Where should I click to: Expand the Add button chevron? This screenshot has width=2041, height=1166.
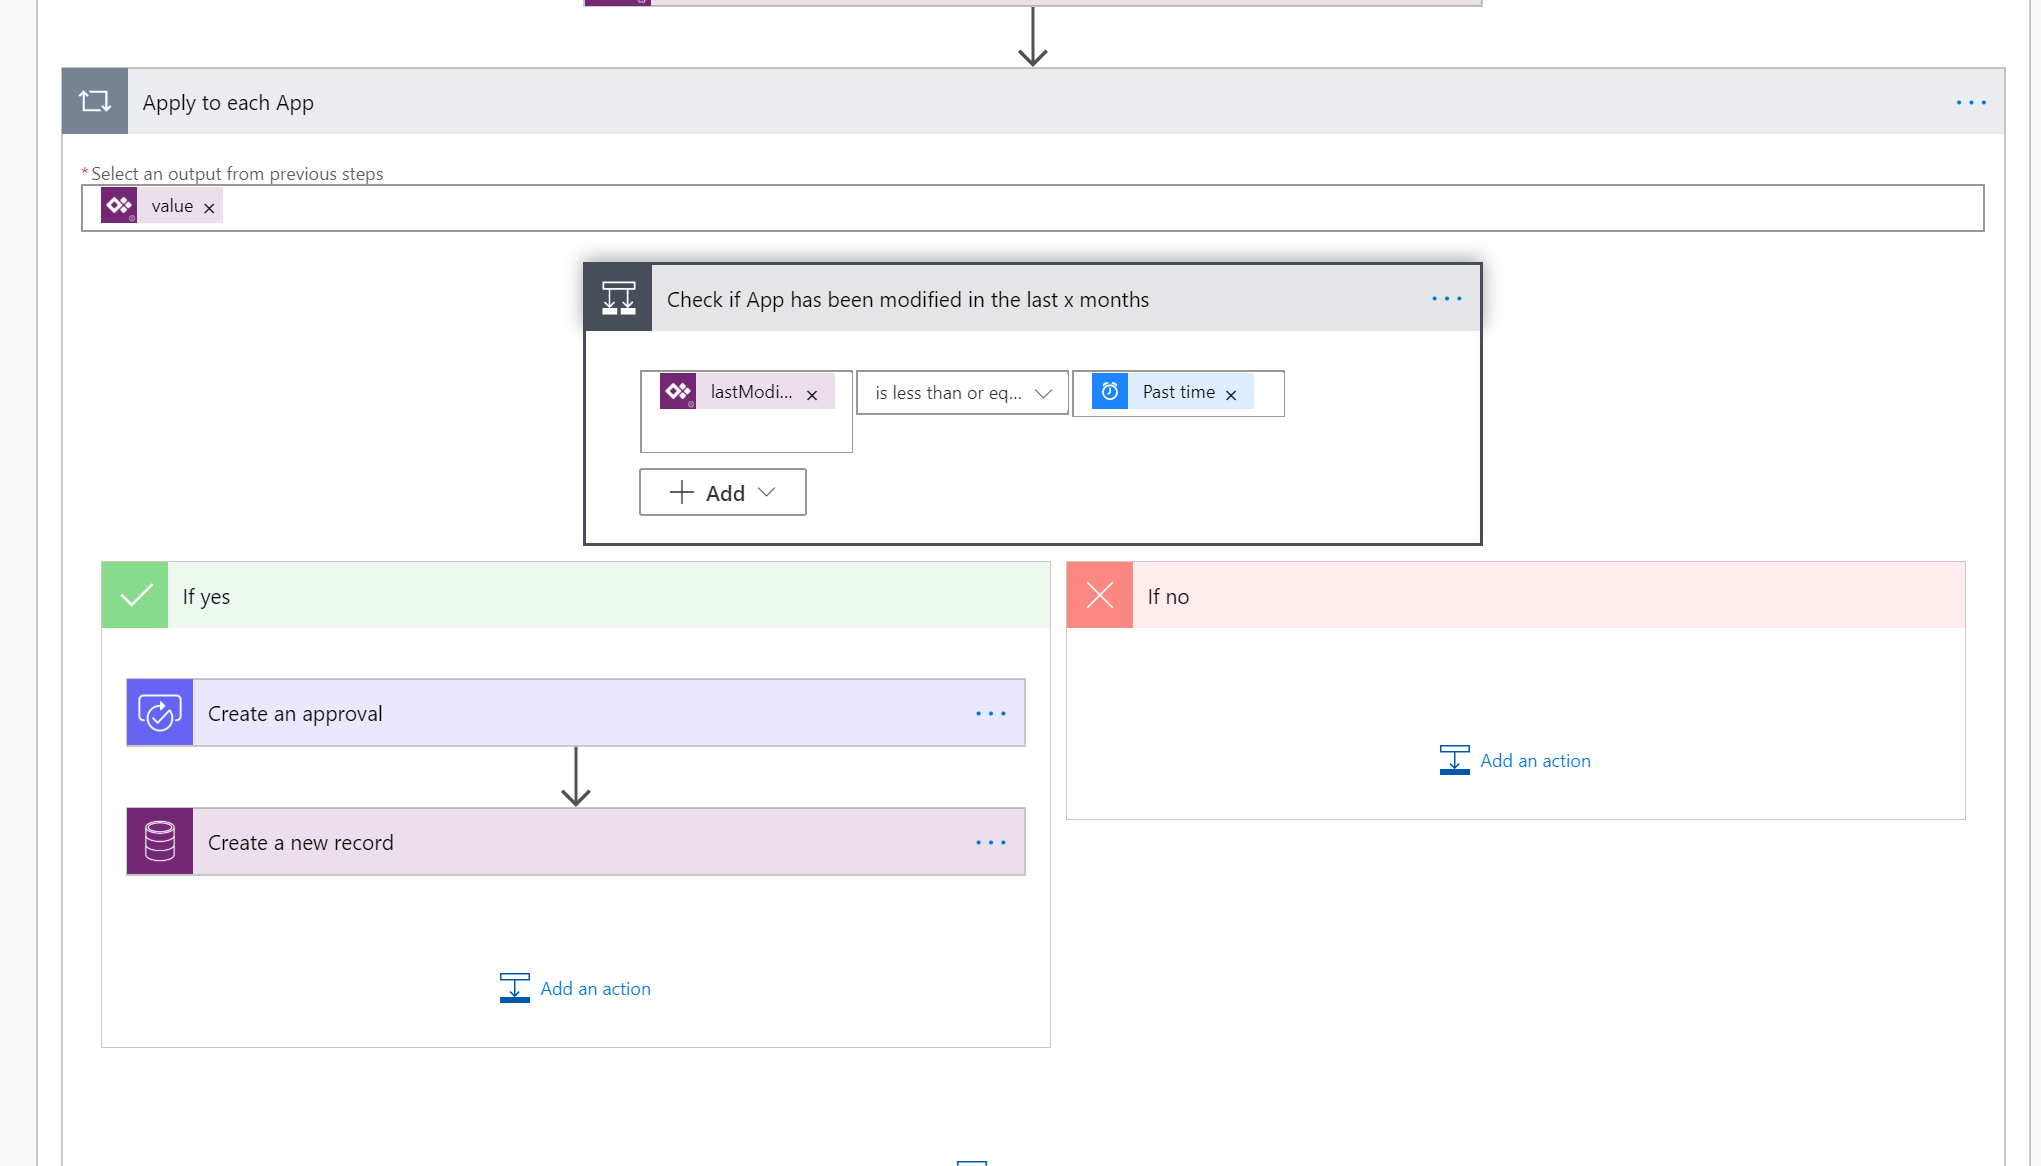click(768, 492)
